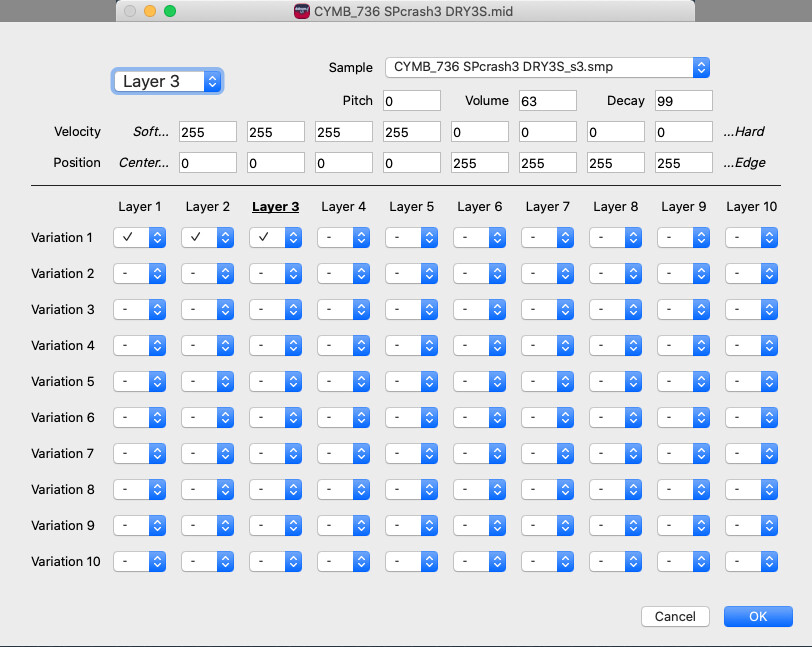
Task: Toggle the Variation 1 Layer 1 checkmark popup
Action: [x=140, y=237]
